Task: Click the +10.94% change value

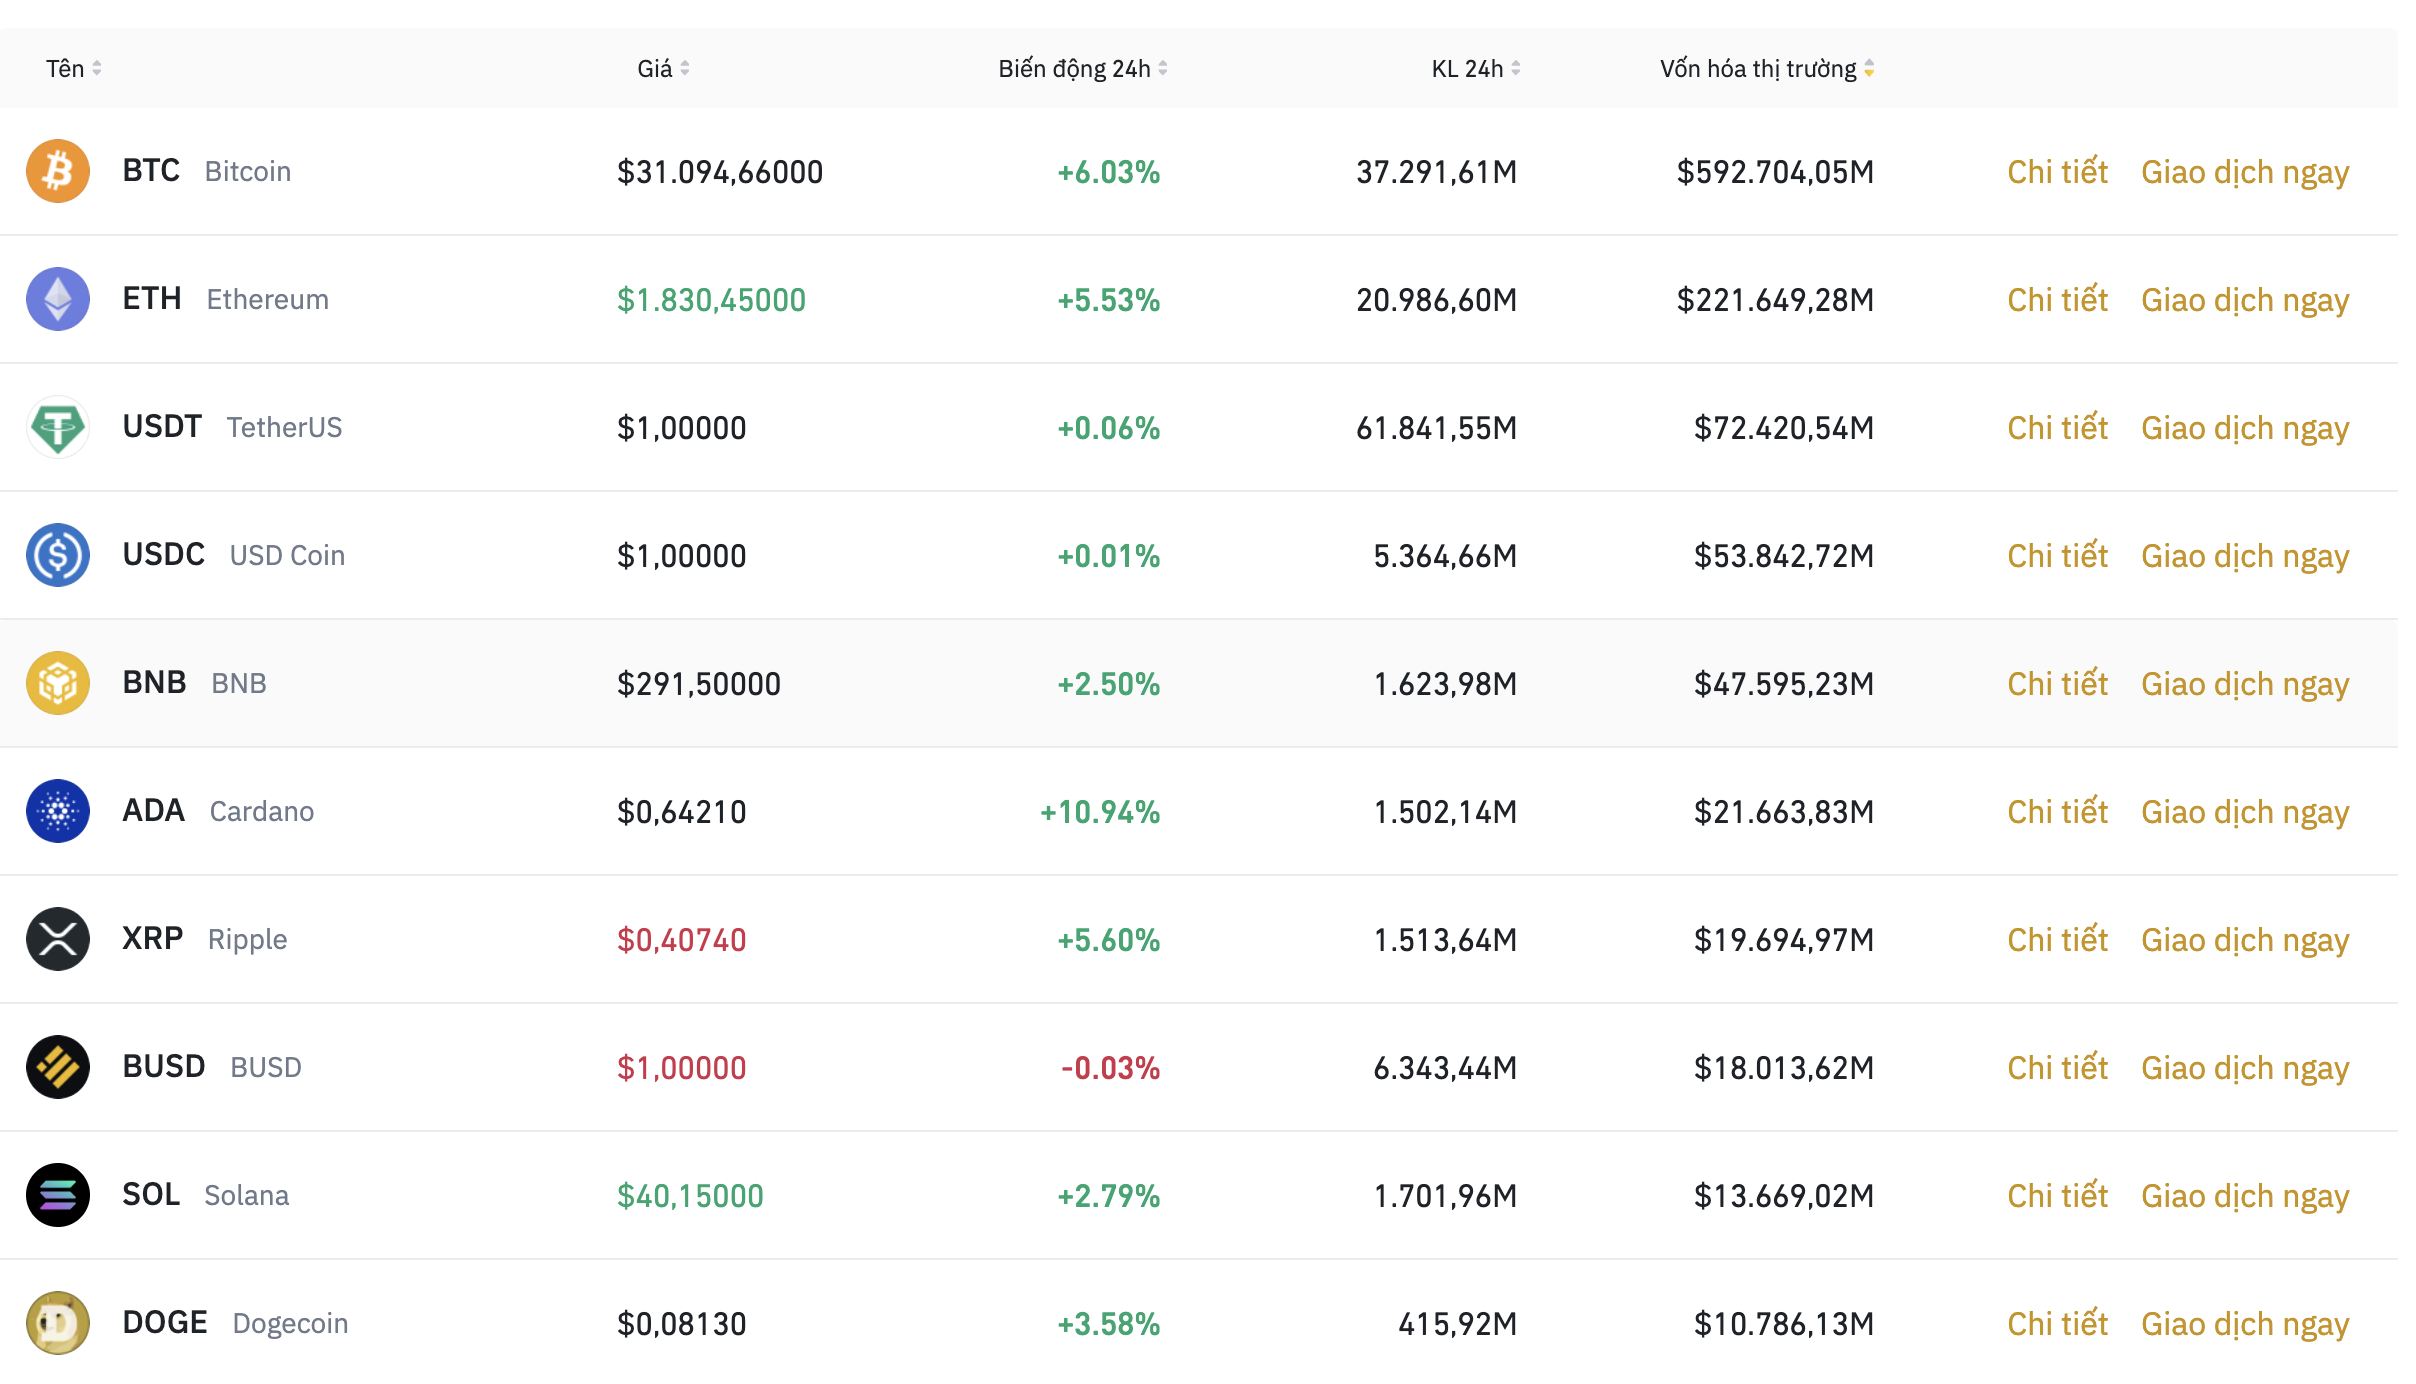Action: [1100, 812]
